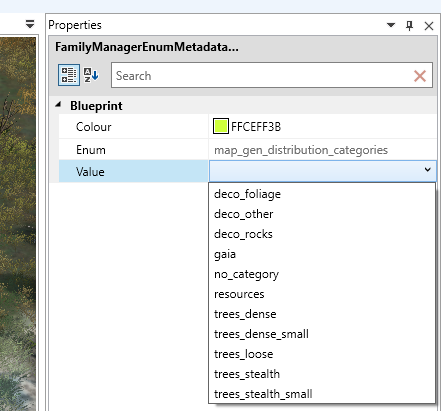The image size is (441, 411).
Task: Clear the search field with red X
Action: pos(420,76)
